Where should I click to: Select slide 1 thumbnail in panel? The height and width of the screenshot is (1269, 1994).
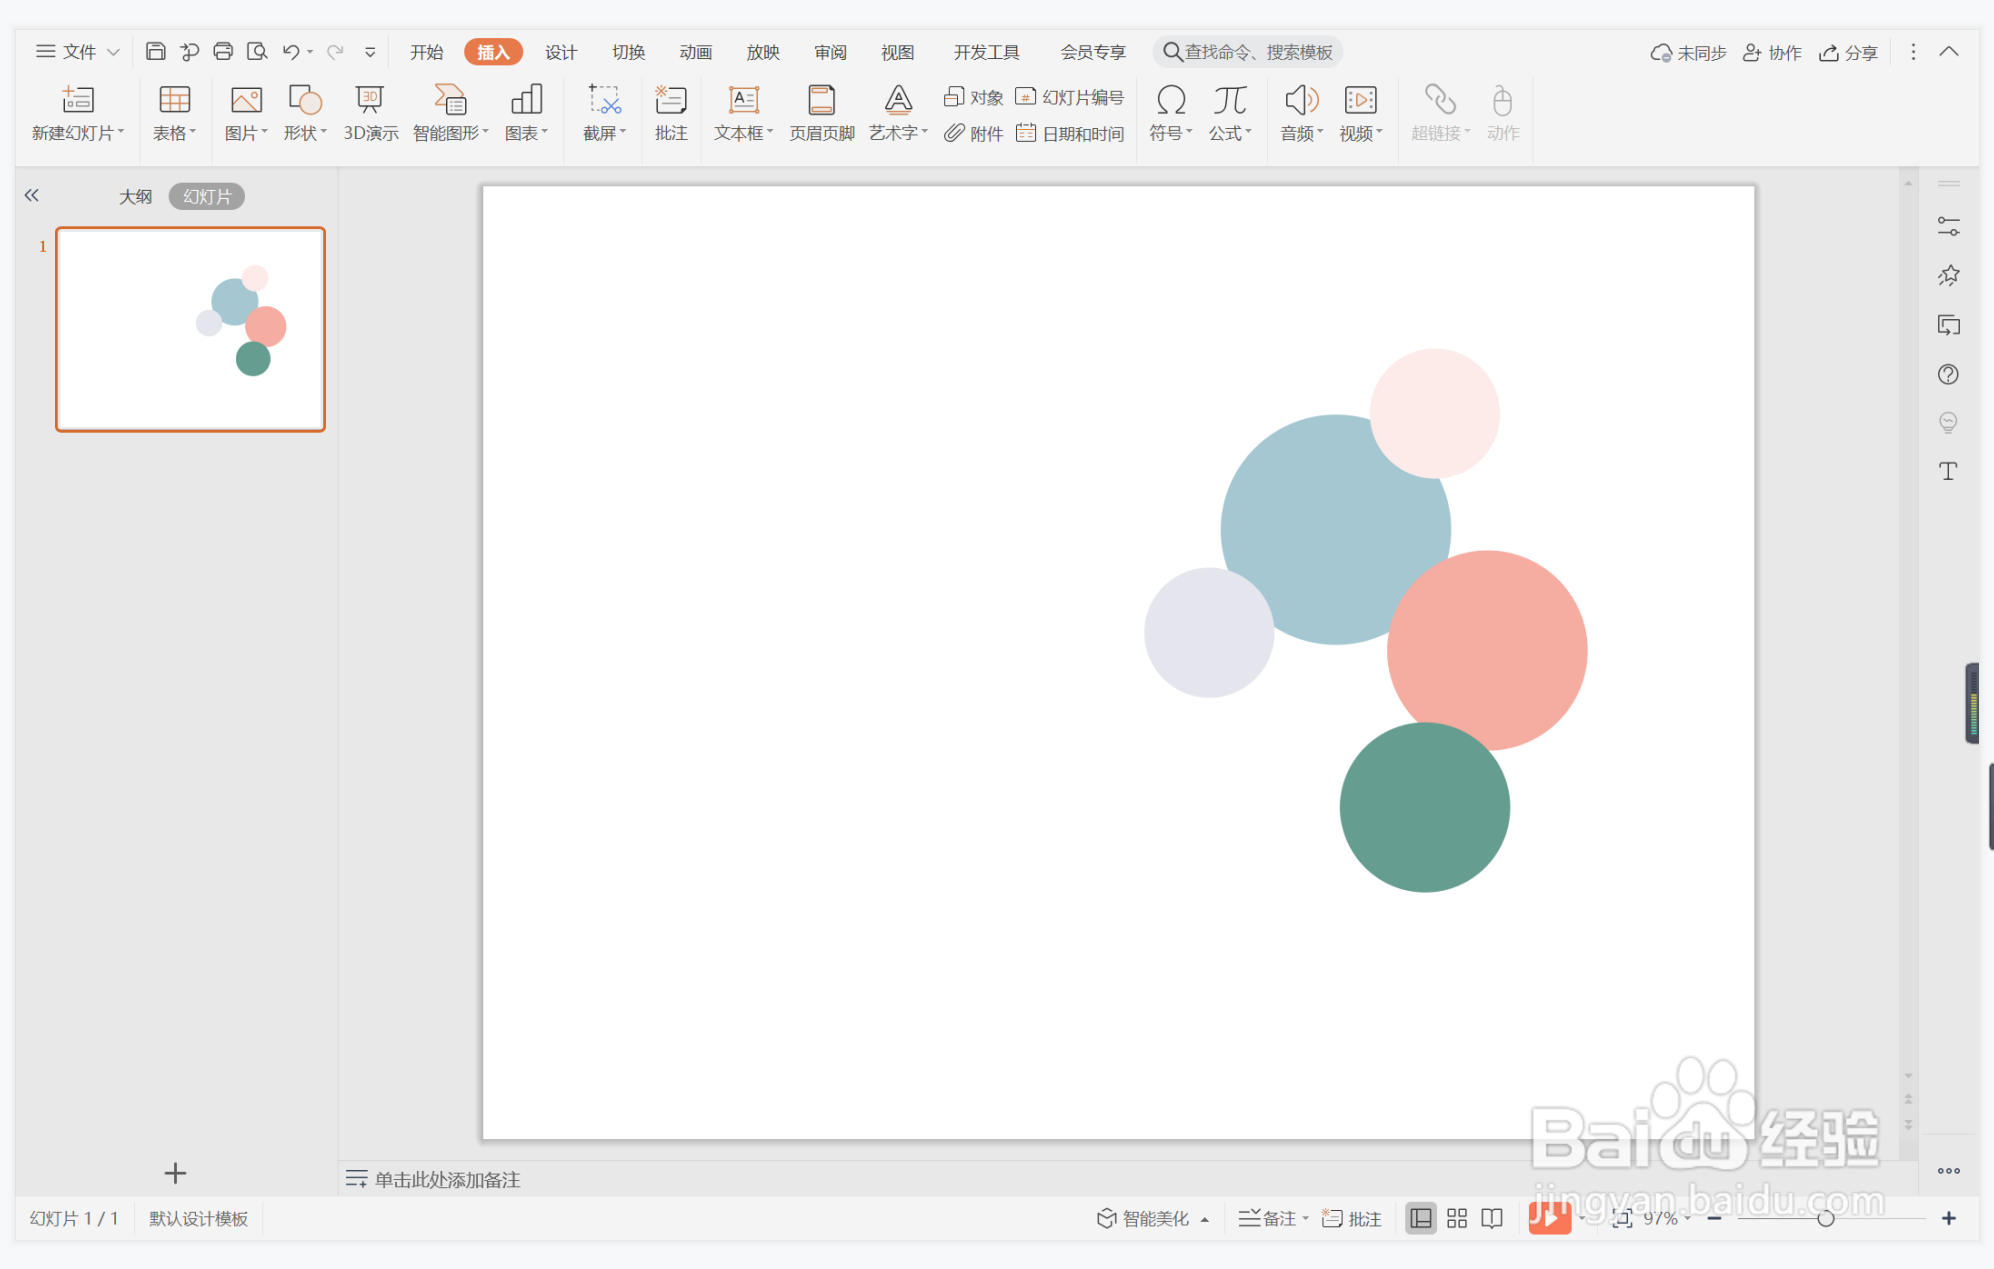[x=190, y=329]
